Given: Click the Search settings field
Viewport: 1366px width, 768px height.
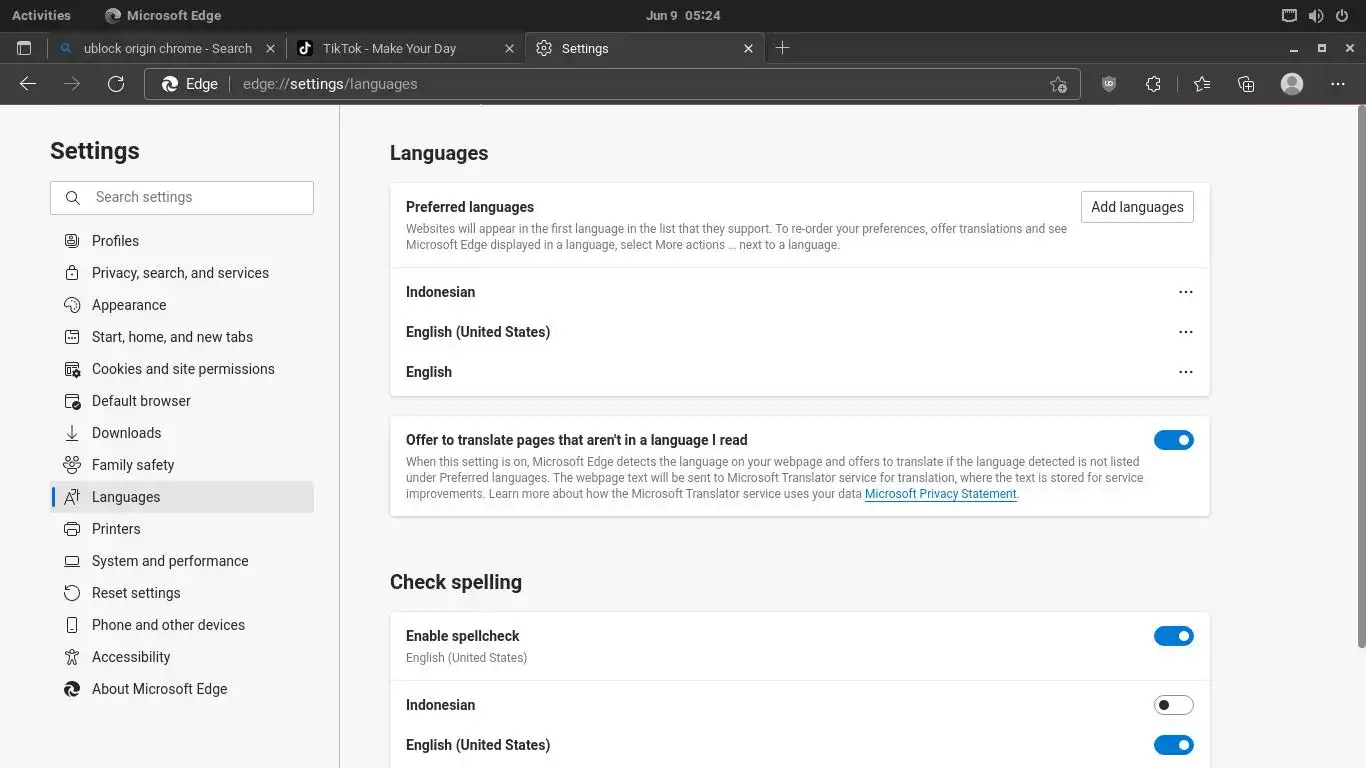Looking at the screenshot, I should click(182, 198).
